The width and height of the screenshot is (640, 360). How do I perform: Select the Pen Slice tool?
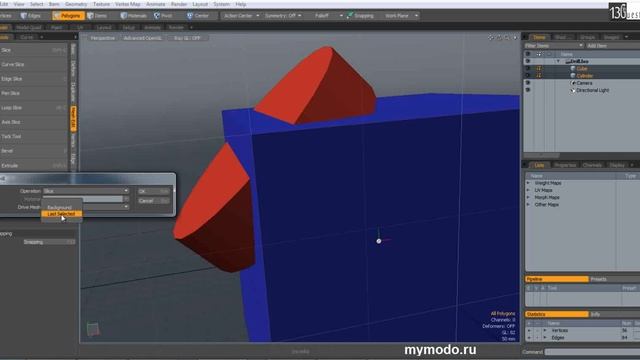pyautogui.click(x=33, y=93)
